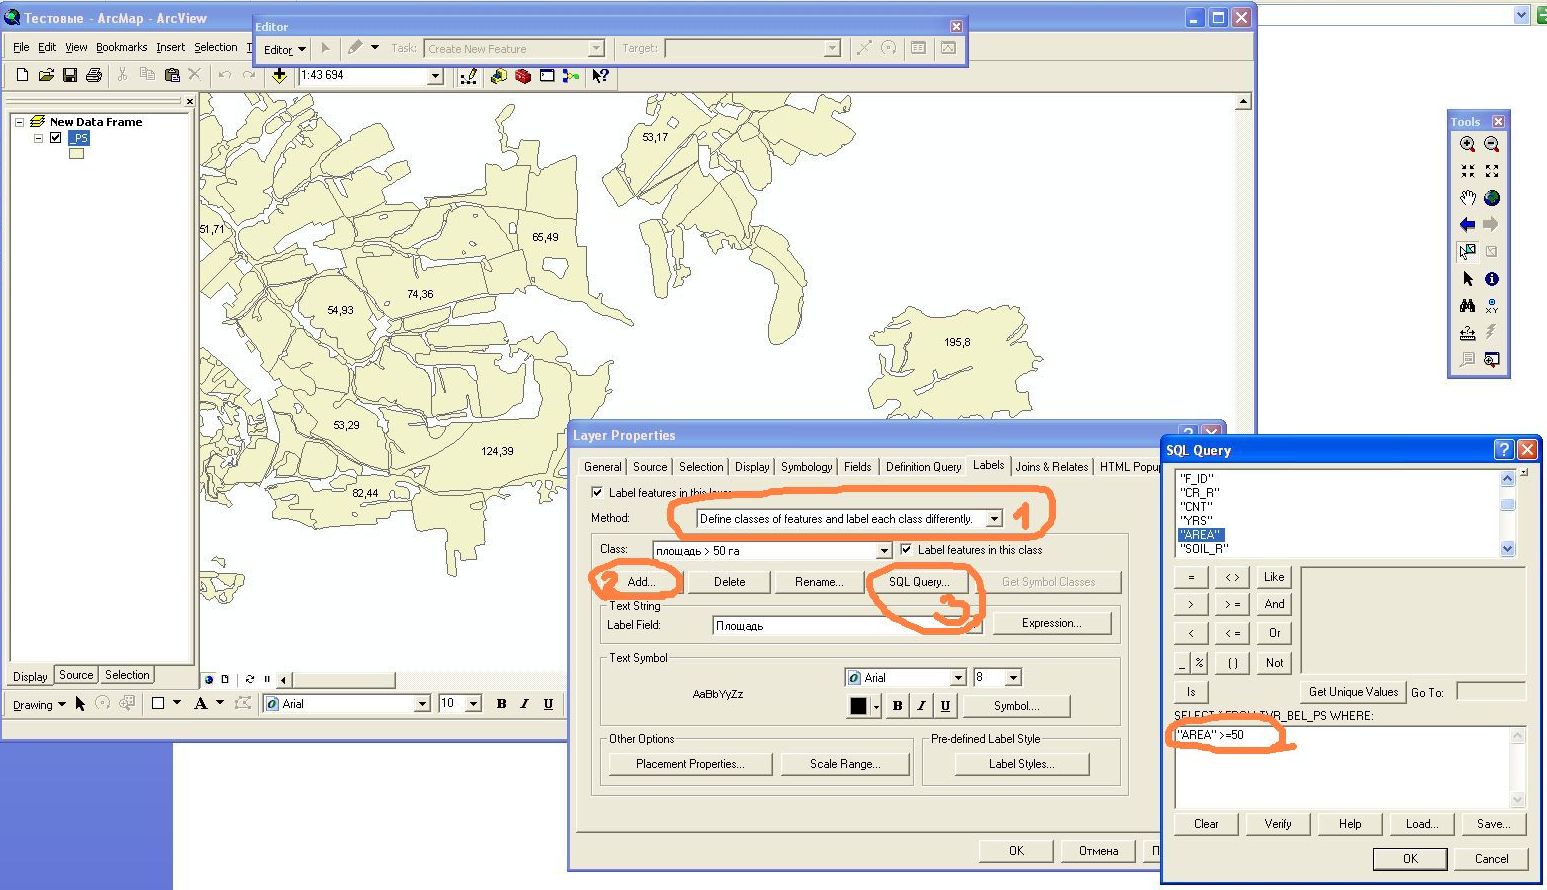Click the Go To XY tool
The height and width of the screenshot is (890, 1547).
click(1492, 306)
